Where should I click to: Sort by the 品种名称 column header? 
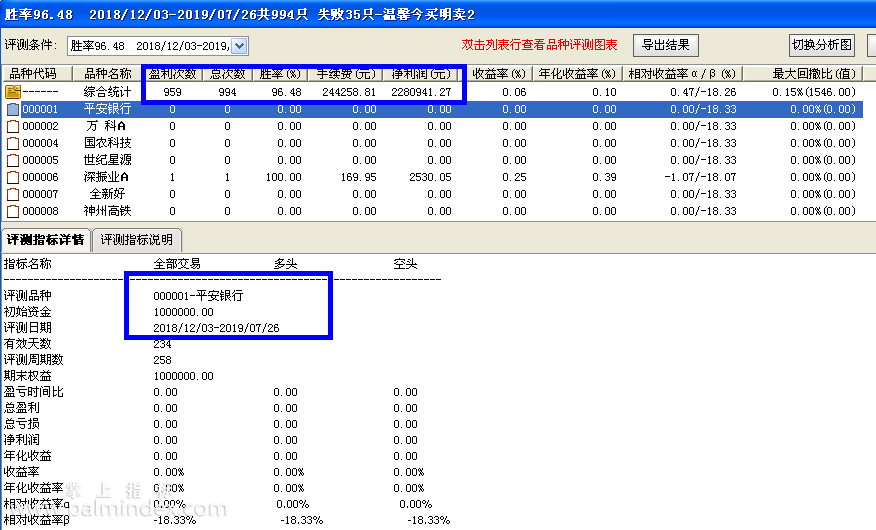point(107,74)
